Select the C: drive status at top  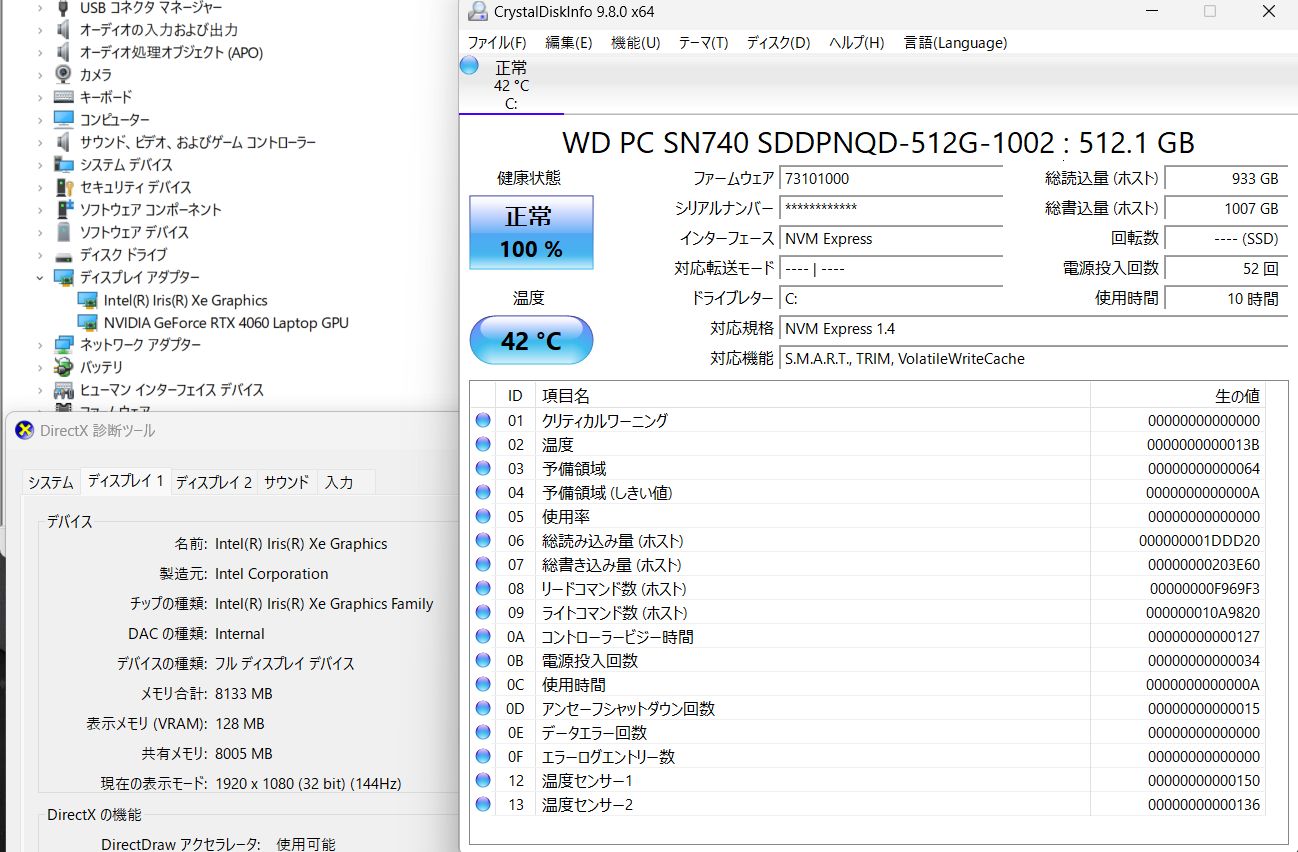(511, 86)
